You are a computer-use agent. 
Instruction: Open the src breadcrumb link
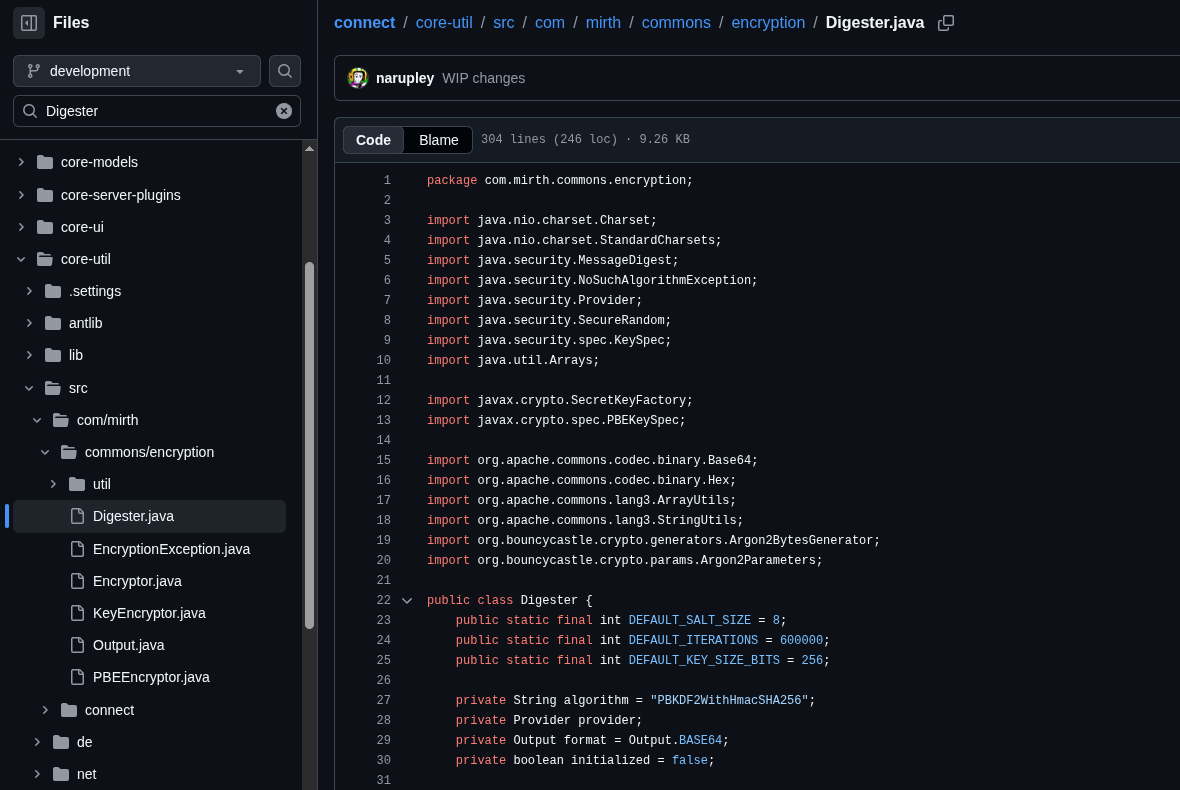(x=503, y=23)
